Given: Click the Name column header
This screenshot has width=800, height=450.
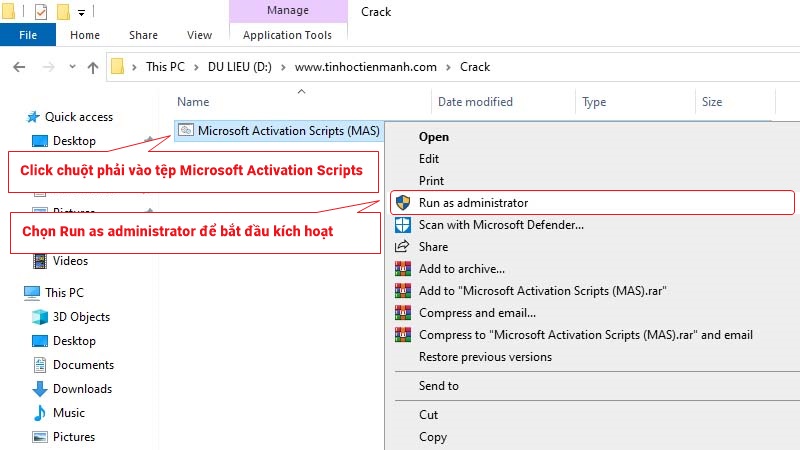Looking at the screenshot, I should click(x=193, y=102).
